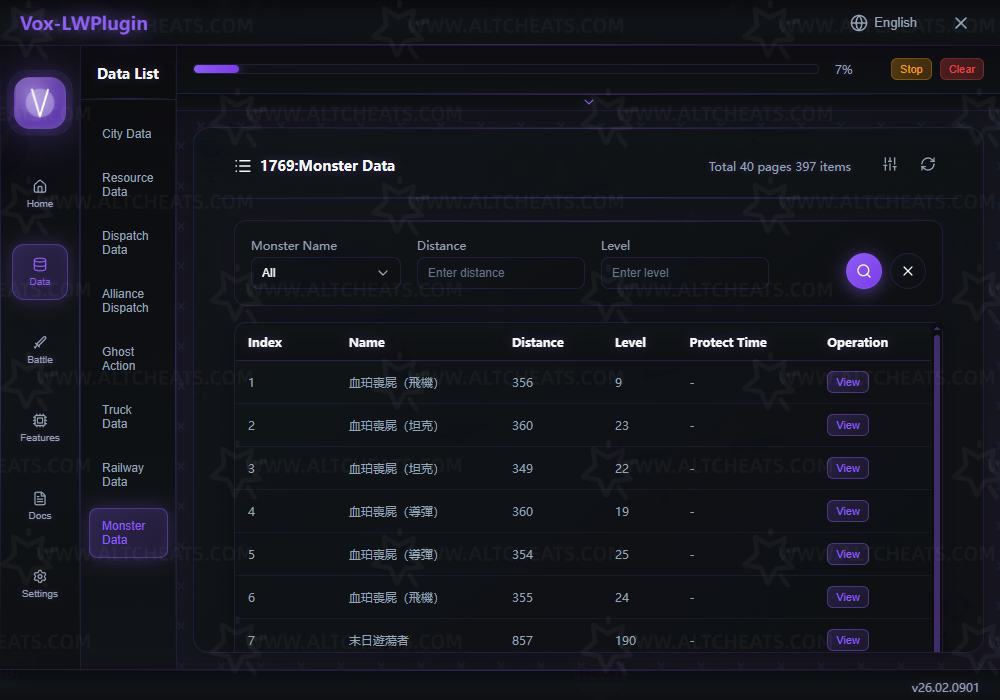
Task: Open the Monster Name All dropdown
Action: click(x=325, y=273)
